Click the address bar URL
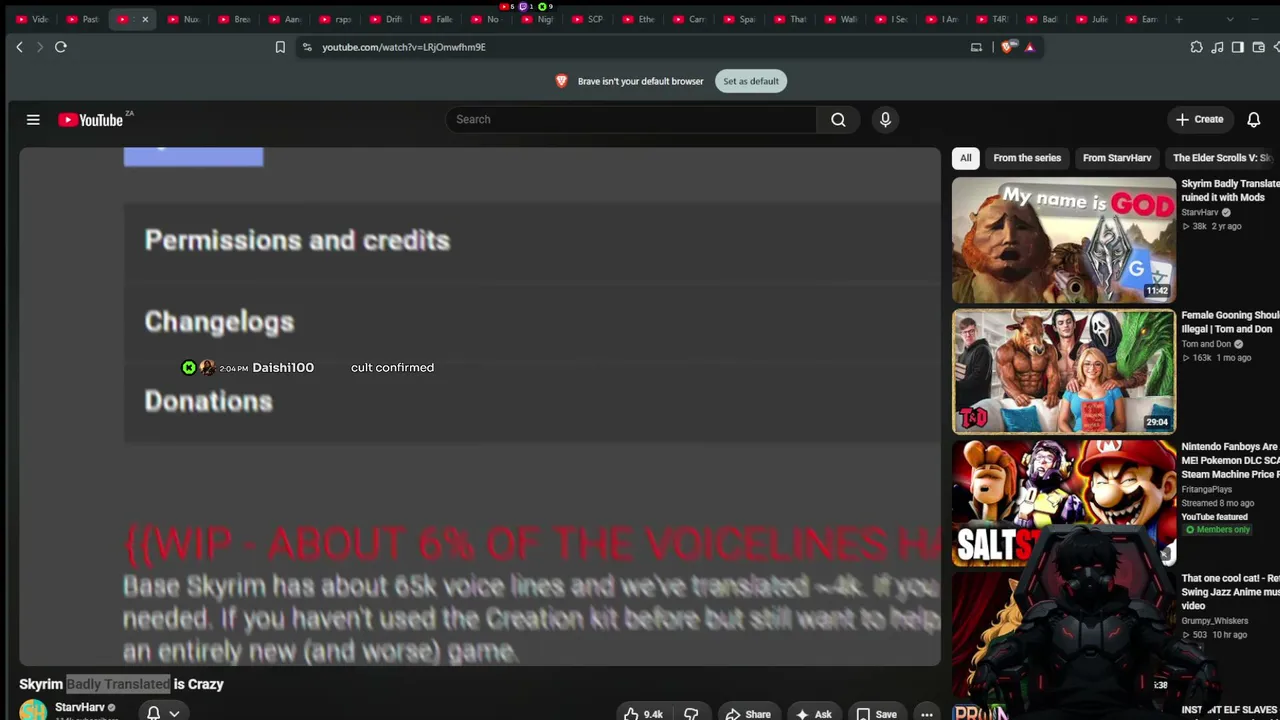The height and width of the screenshot is (720, 1280). point(404,47)
